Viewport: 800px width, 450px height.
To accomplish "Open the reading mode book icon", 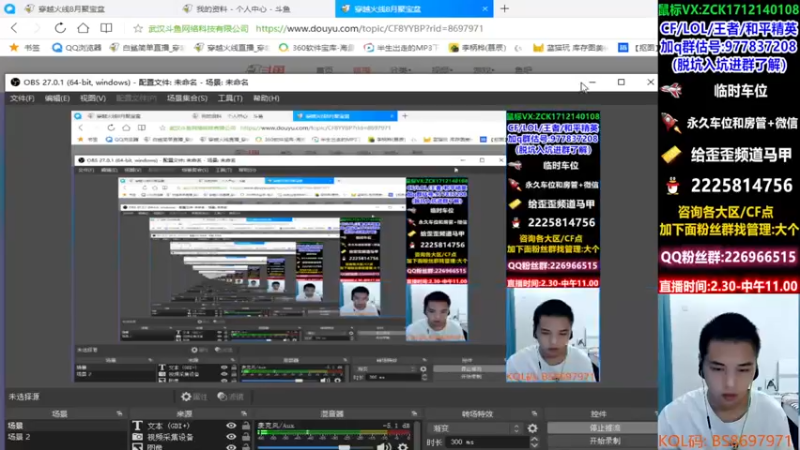I will [x=106, y=28].
